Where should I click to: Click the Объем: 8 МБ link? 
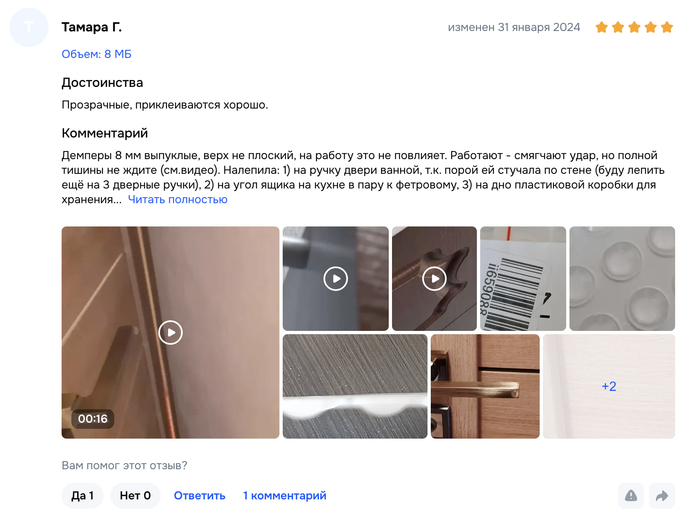click(96, 54)
